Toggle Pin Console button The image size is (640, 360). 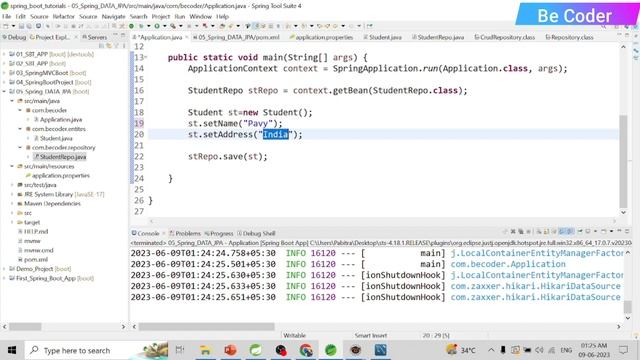(580, 231)
